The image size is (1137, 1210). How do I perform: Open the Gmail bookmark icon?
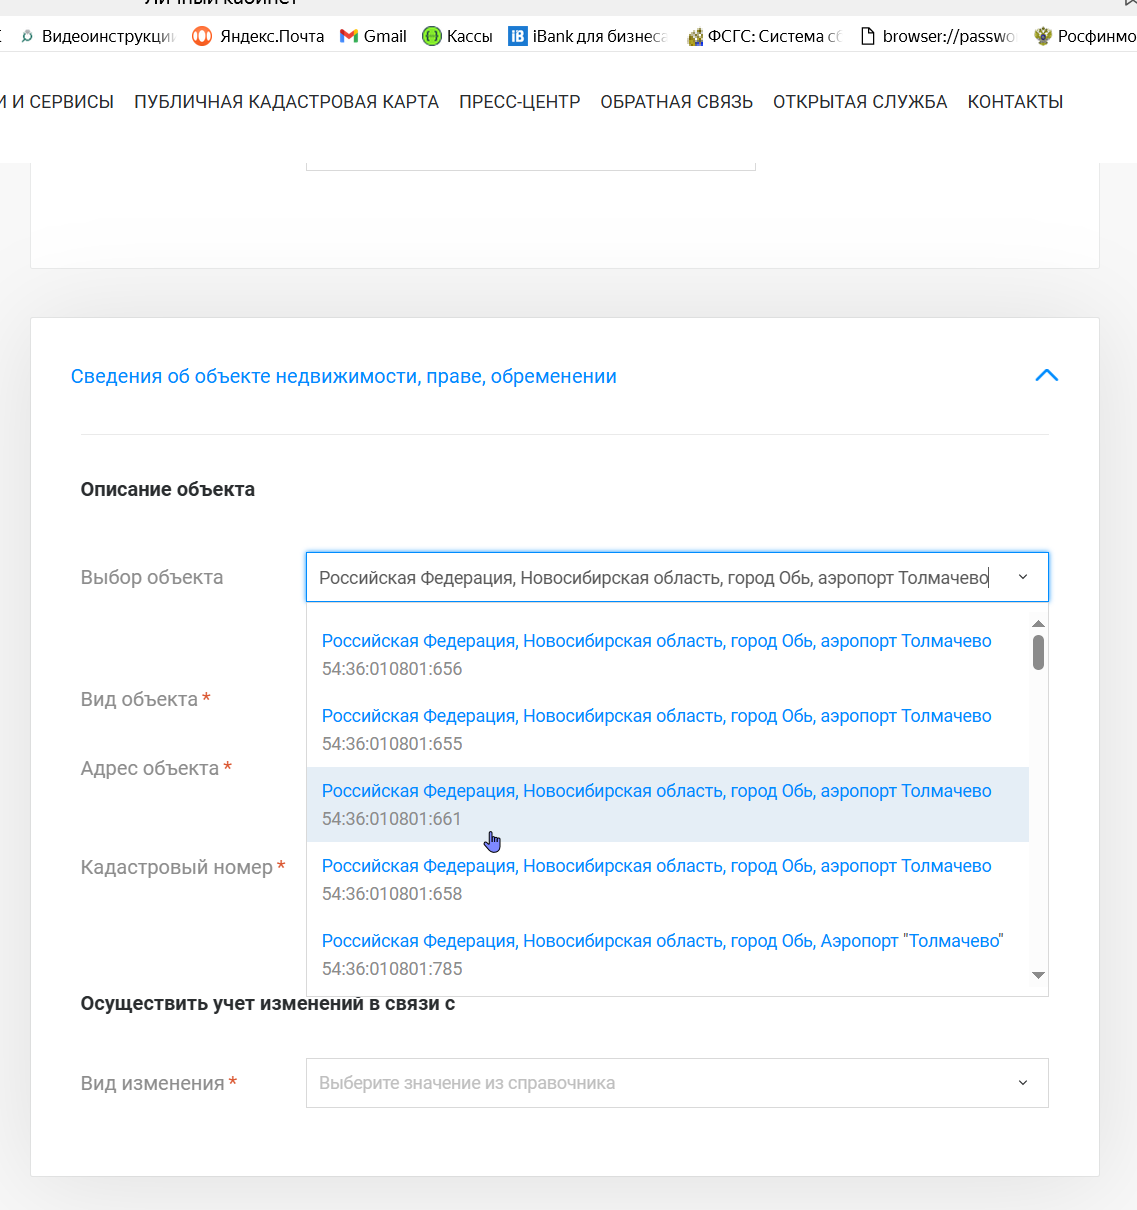coord(349,36)
